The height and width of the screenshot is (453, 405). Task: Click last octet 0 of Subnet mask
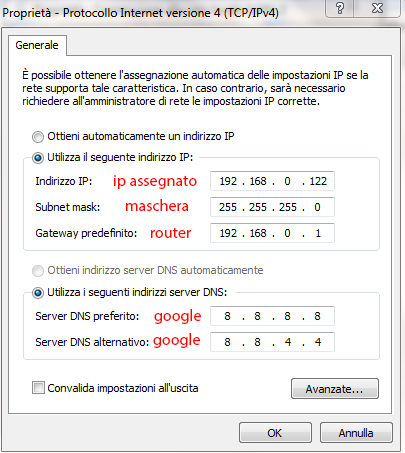pyautogui.click(x=317, y=207)
